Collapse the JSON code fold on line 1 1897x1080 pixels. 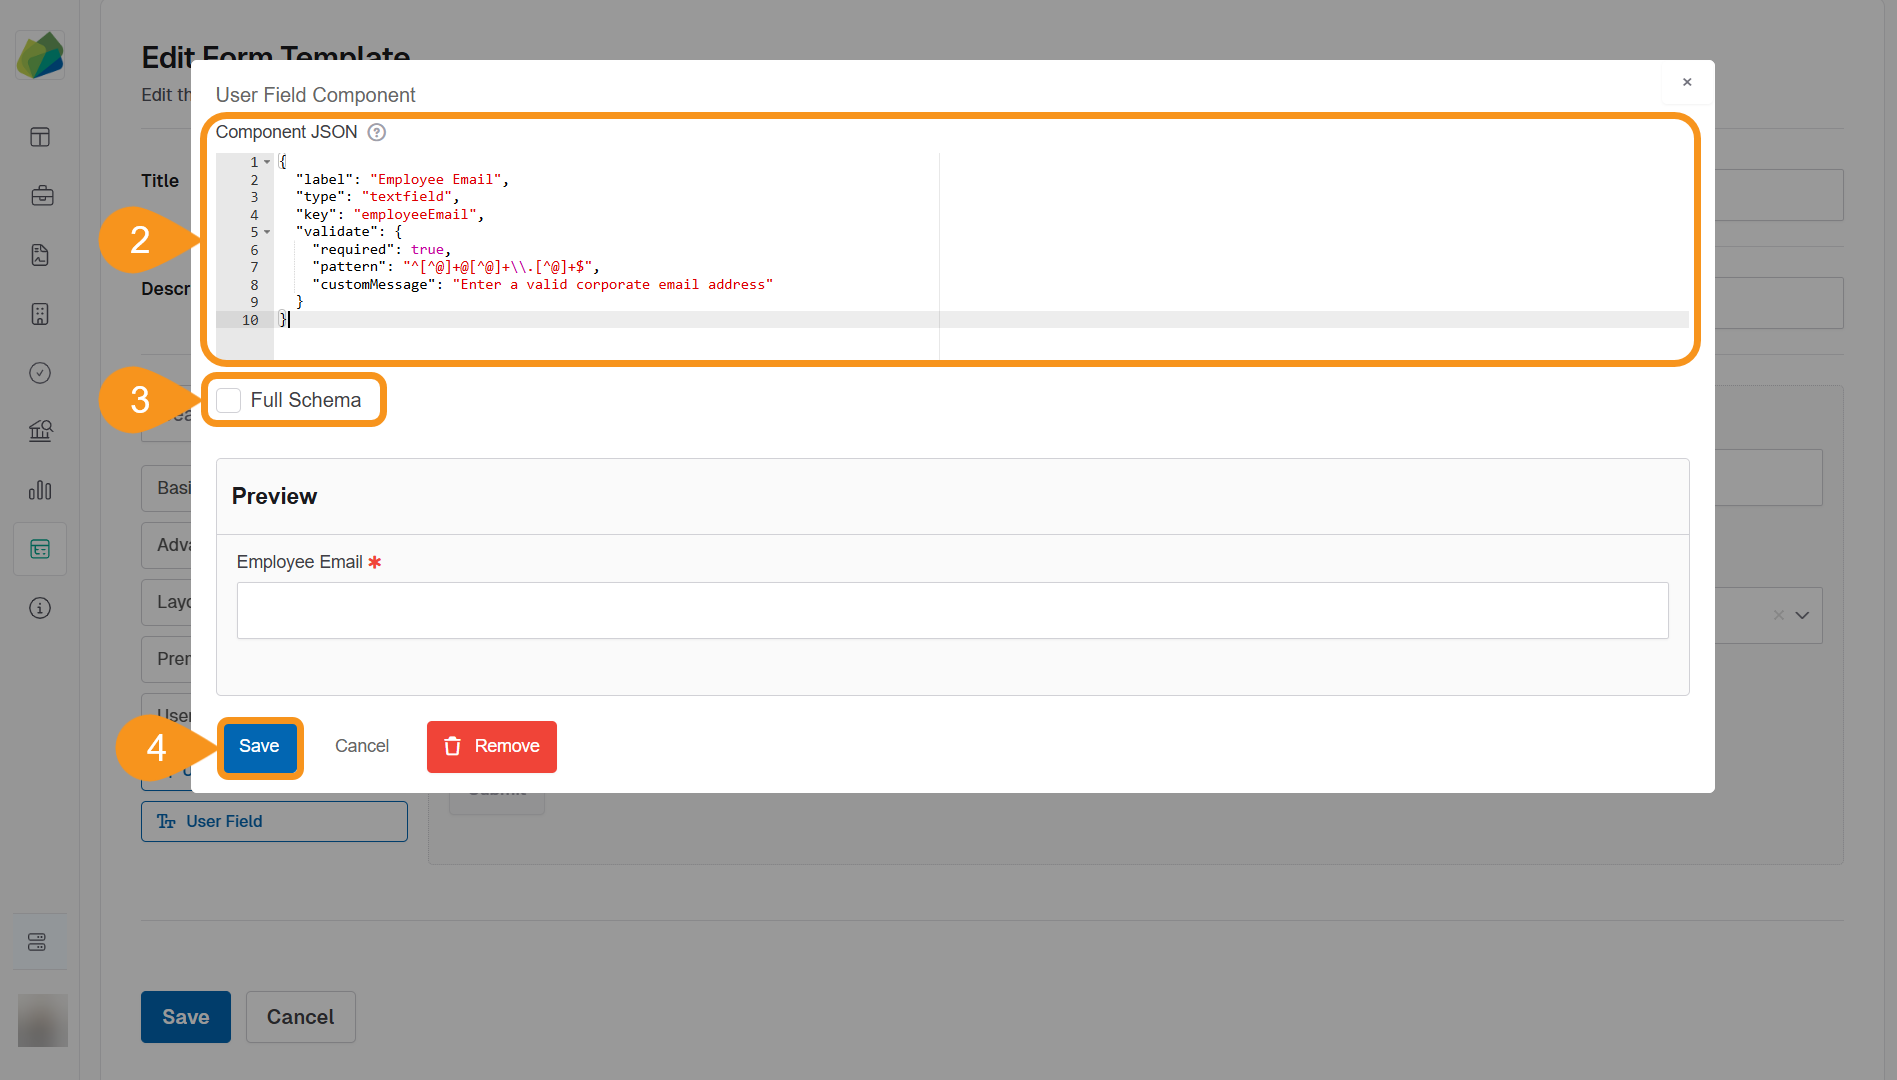(x=267, y=161)
